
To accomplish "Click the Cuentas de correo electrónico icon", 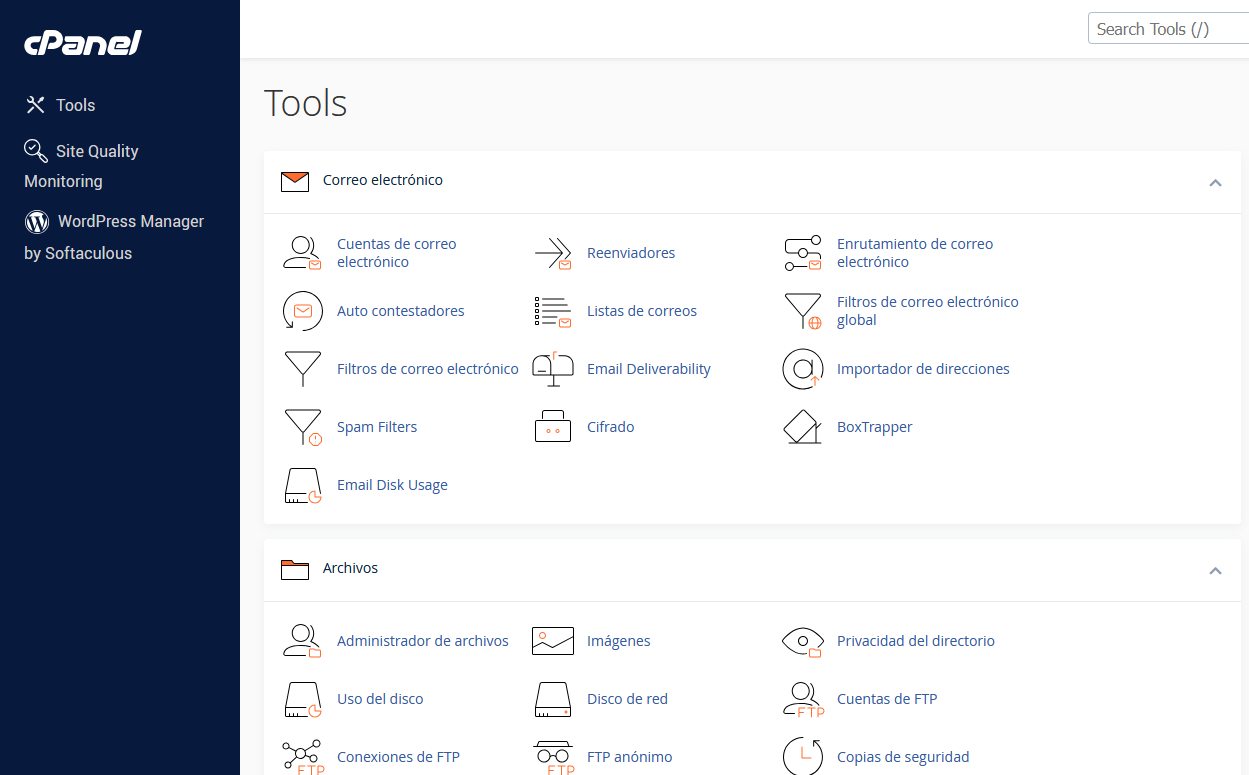I will coord(302,253).
